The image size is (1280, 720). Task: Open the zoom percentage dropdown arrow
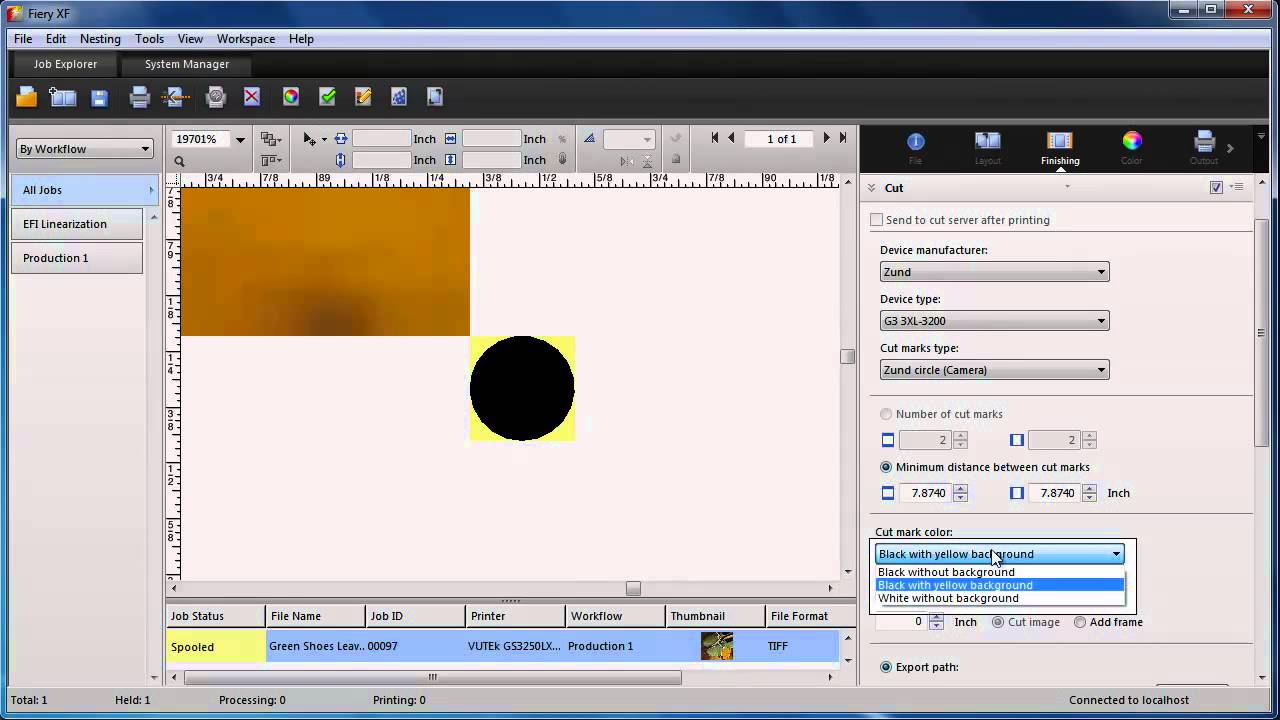(240, 139)
